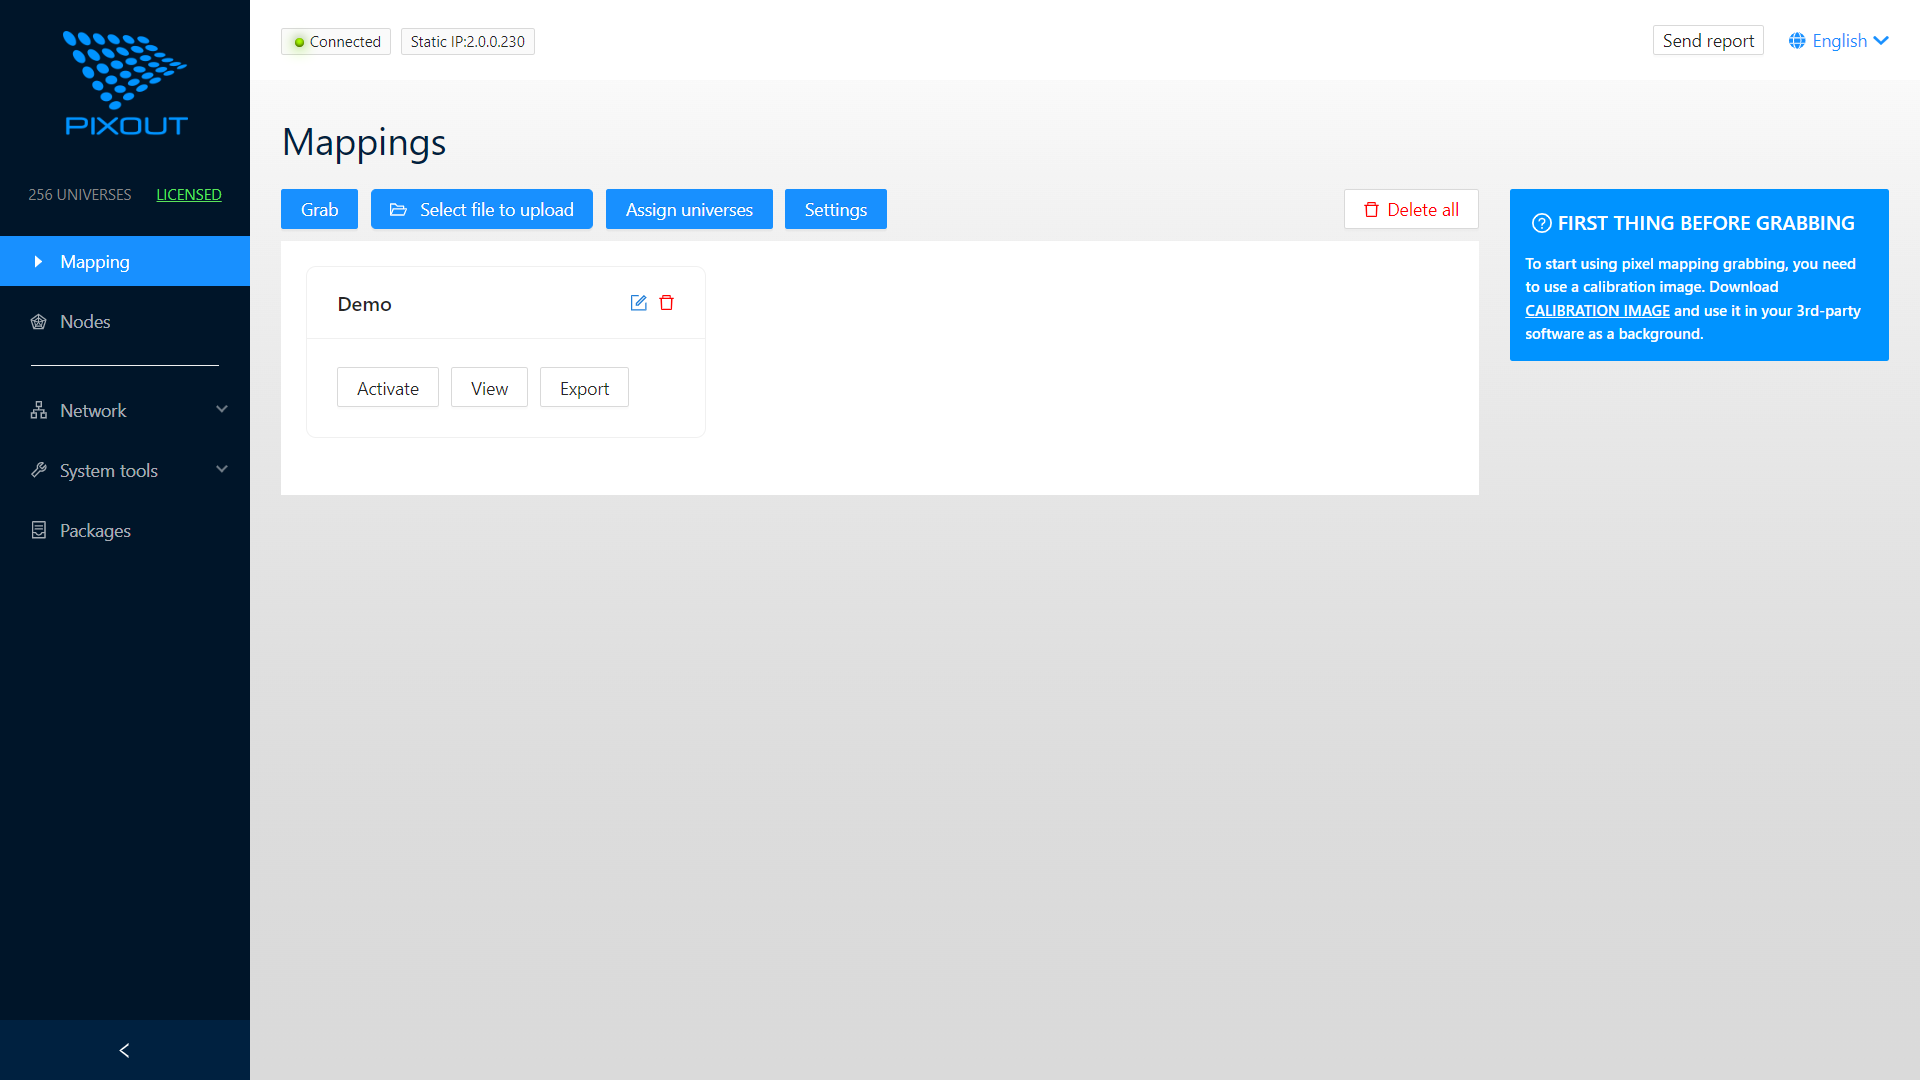Navigate to the Packages section

[95, 530]
